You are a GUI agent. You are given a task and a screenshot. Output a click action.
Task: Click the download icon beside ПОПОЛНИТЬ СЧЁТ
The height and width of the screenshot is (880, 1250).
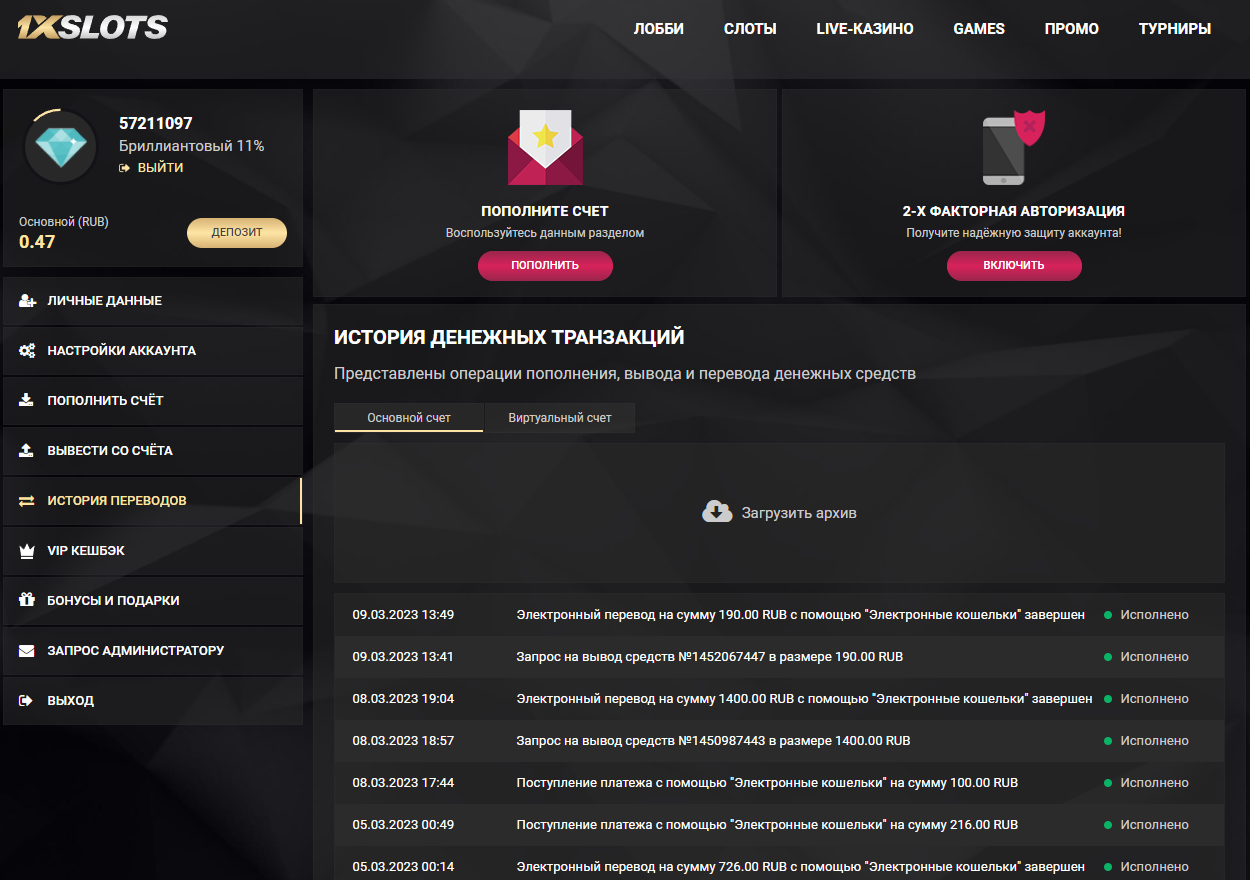point(27,401)
